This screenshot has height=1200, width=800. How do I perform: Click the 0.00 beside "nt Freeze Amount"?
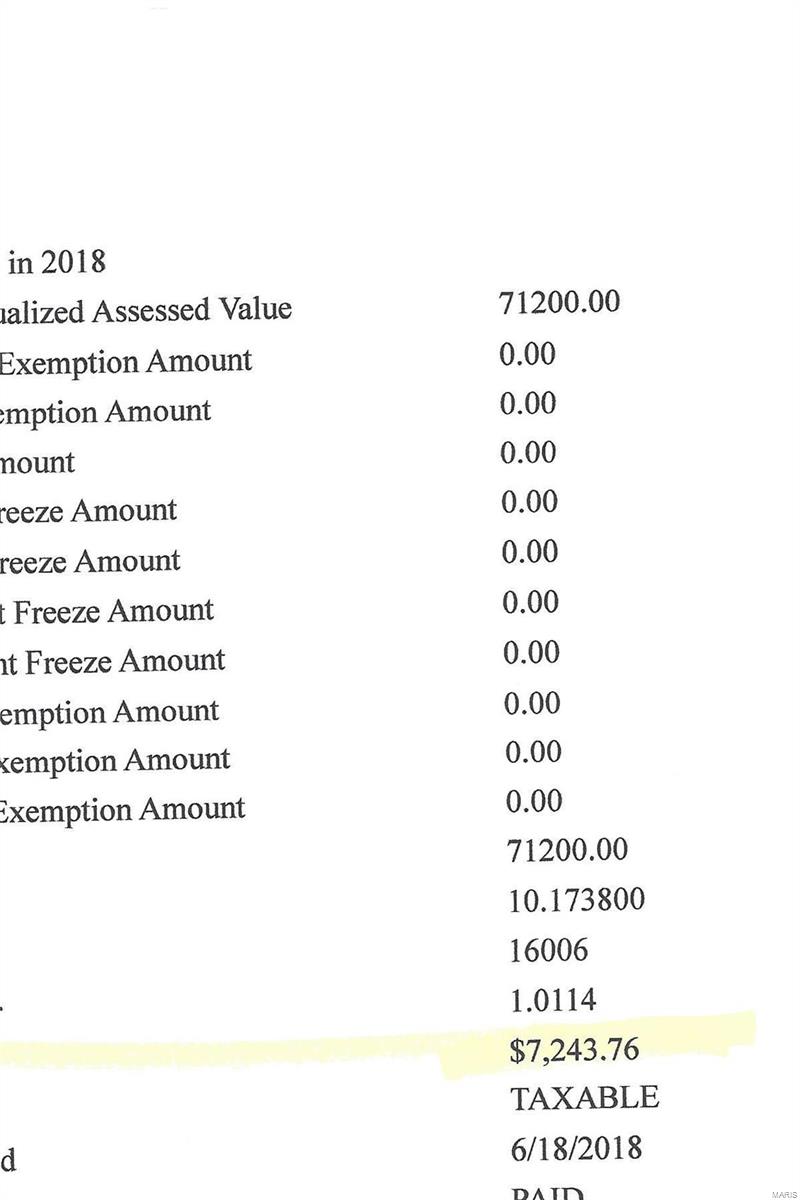click(x=530, y=653)
